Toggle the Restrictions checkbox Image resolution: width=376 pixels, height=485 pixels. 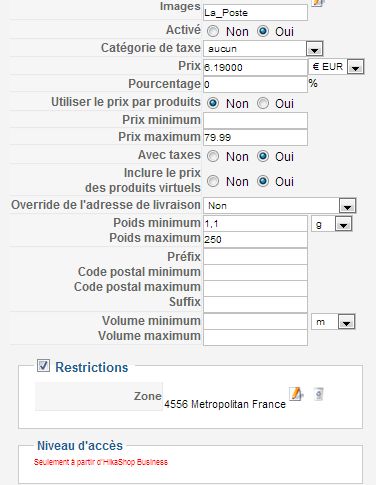tap(43, 366)
